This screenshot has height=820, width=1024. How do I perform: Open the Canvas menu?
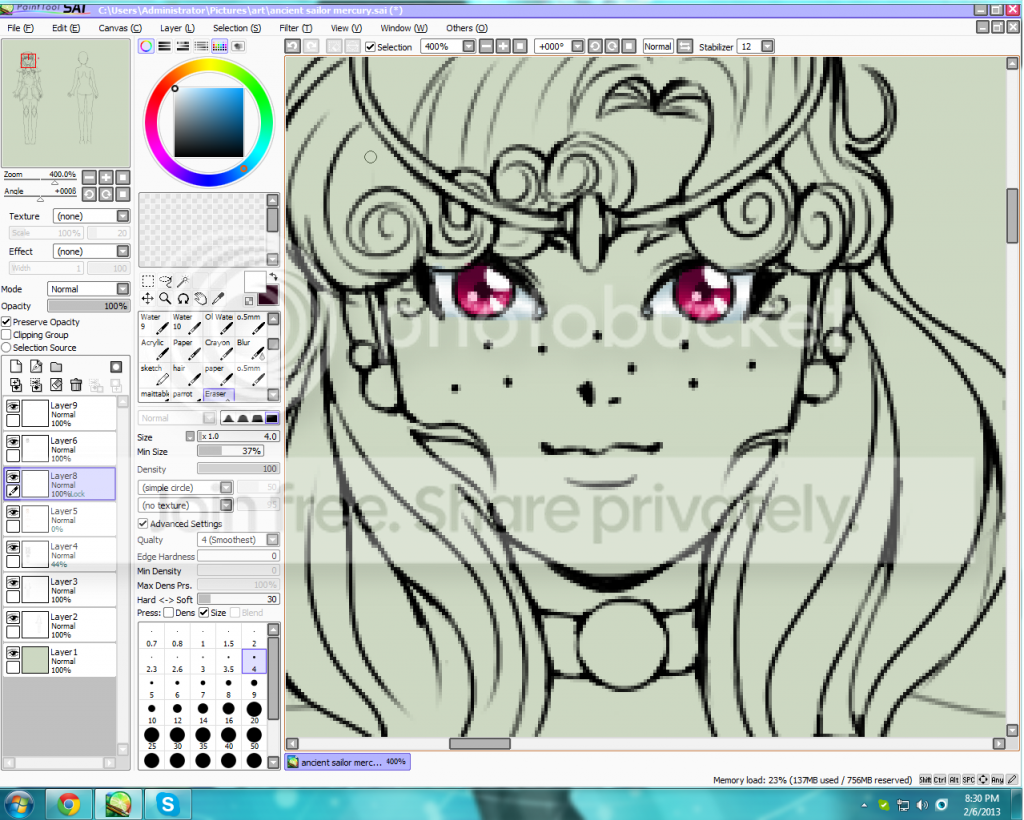coord(120,28)
